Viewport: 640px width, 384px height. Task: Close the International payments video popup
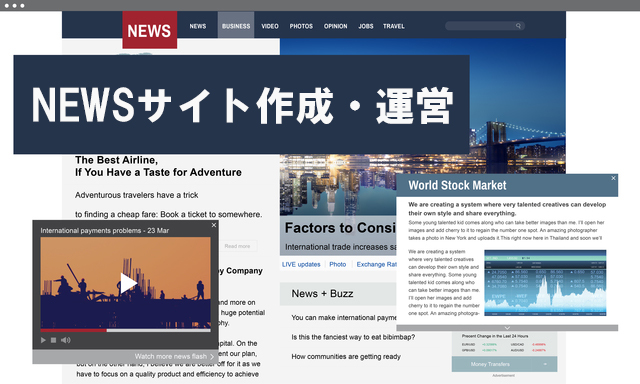pyautogui.click(x=214, y=225)
